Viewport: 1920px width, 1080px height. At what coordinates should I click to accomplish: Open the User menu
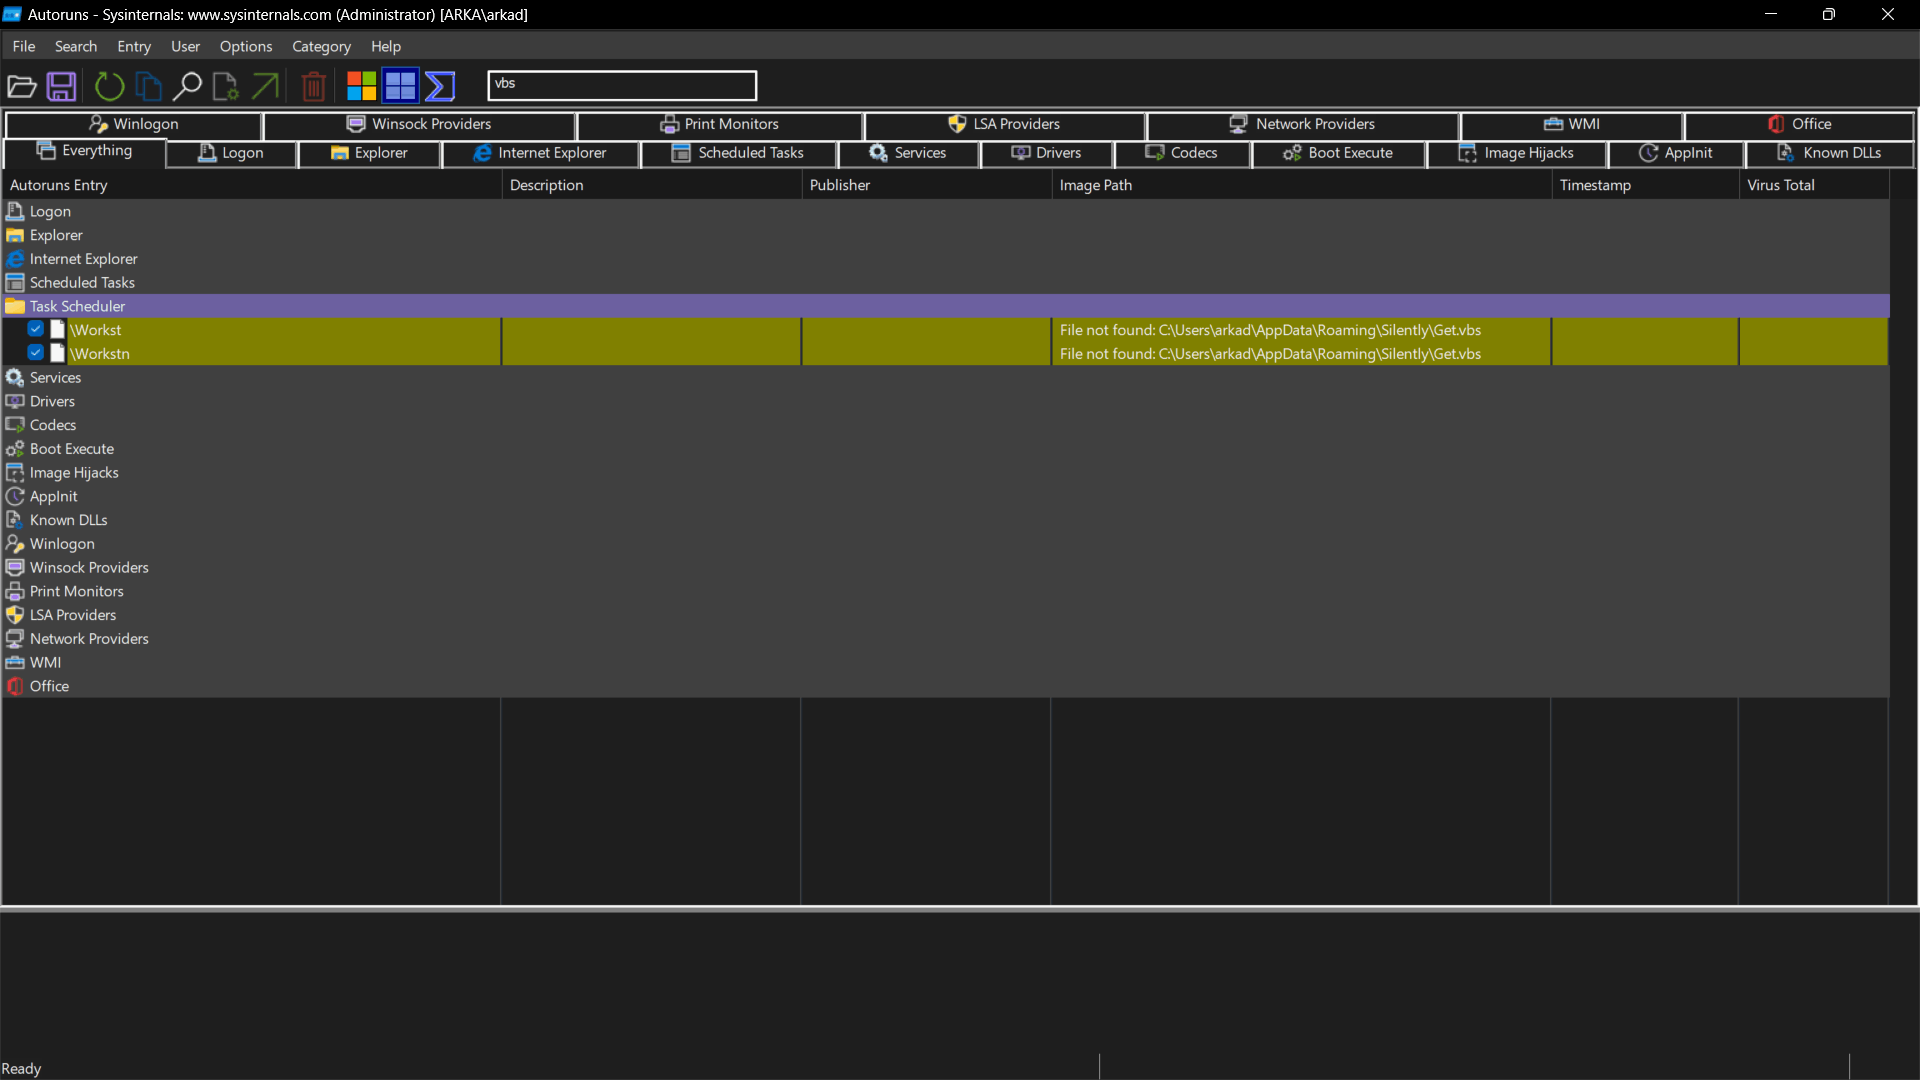[x=185, y=46]
